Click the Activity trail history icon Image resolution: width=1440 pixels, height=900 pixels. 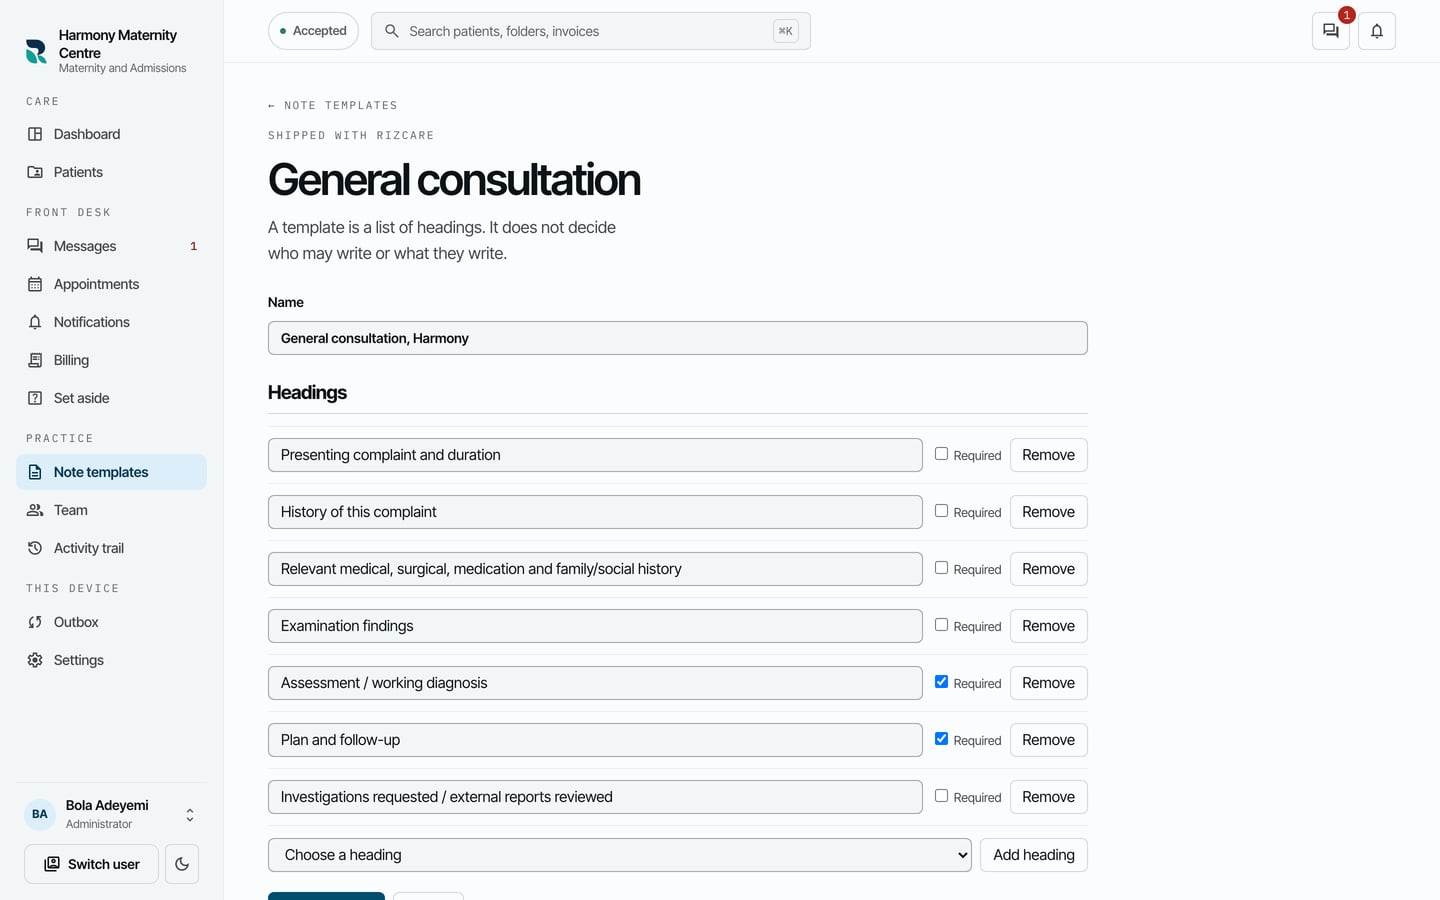tap(35, 548)
